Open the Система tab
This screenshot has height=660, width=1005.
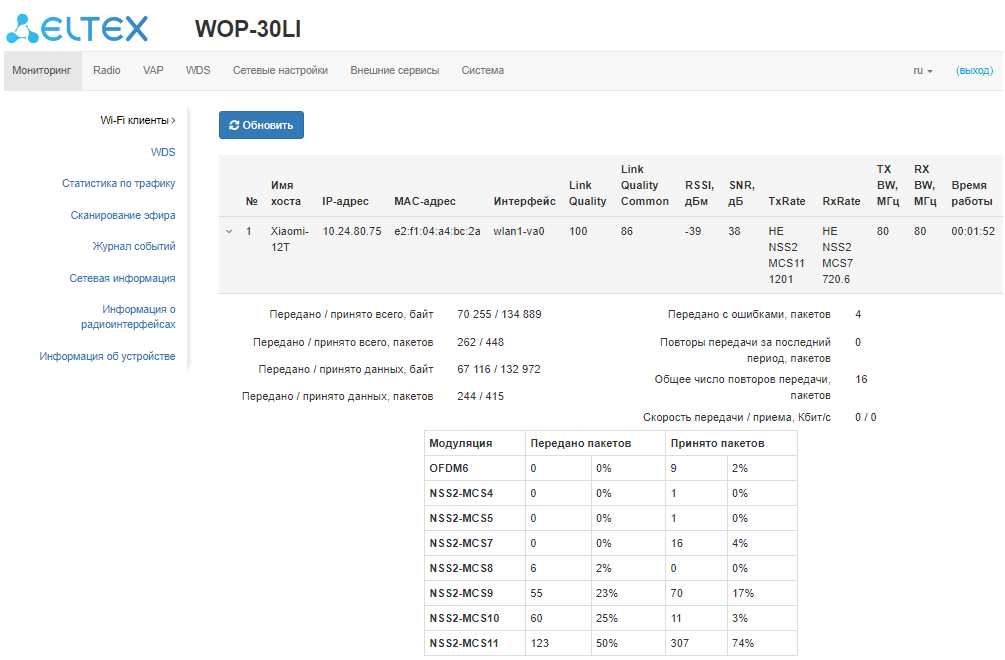point(482,71)
